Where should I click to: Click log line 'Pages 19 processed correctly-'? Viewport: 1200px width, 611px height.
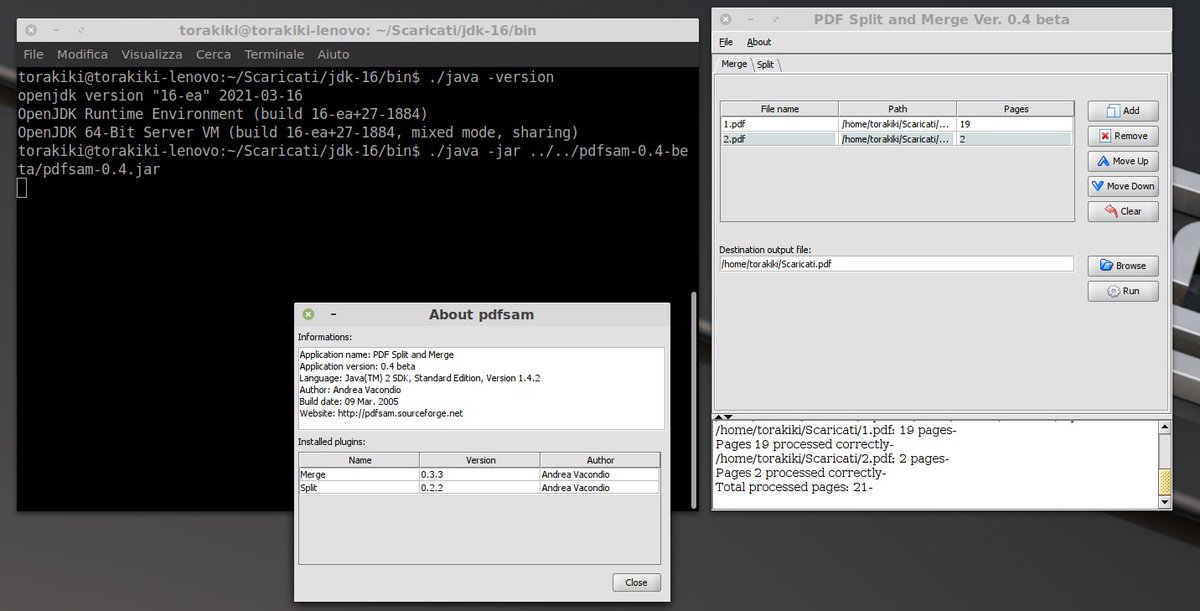point(805,444)
